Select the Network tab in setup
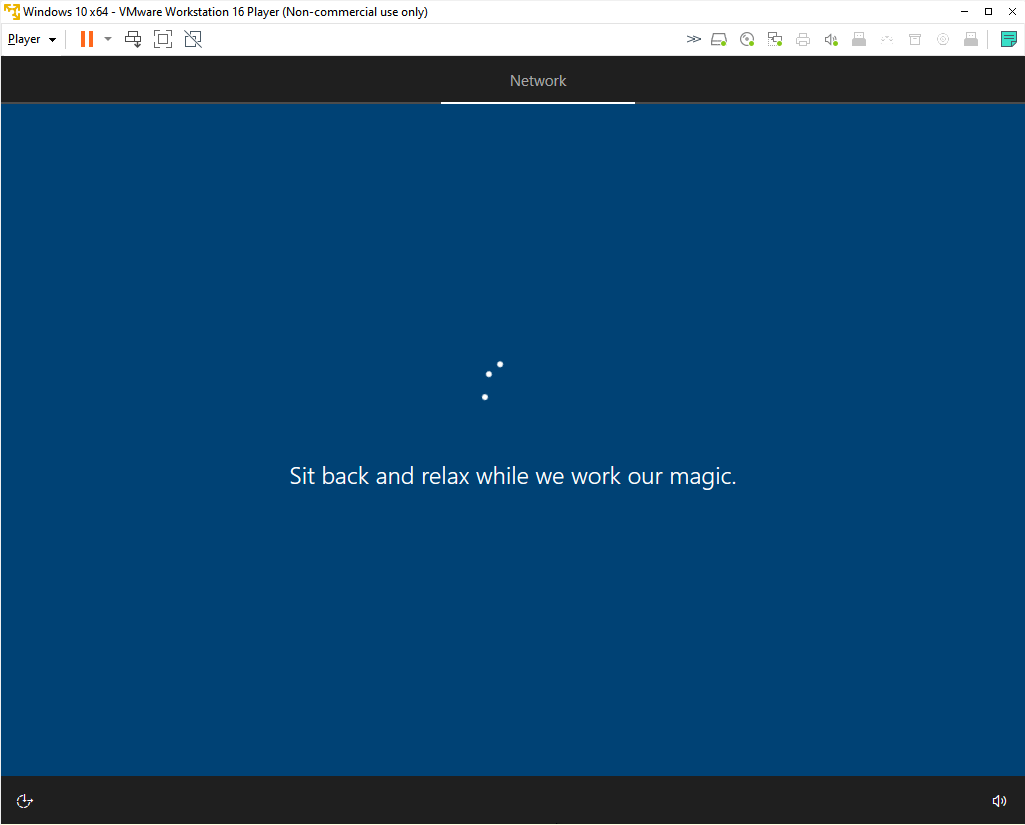The image size is (1025, 825). tap(538, 81)
